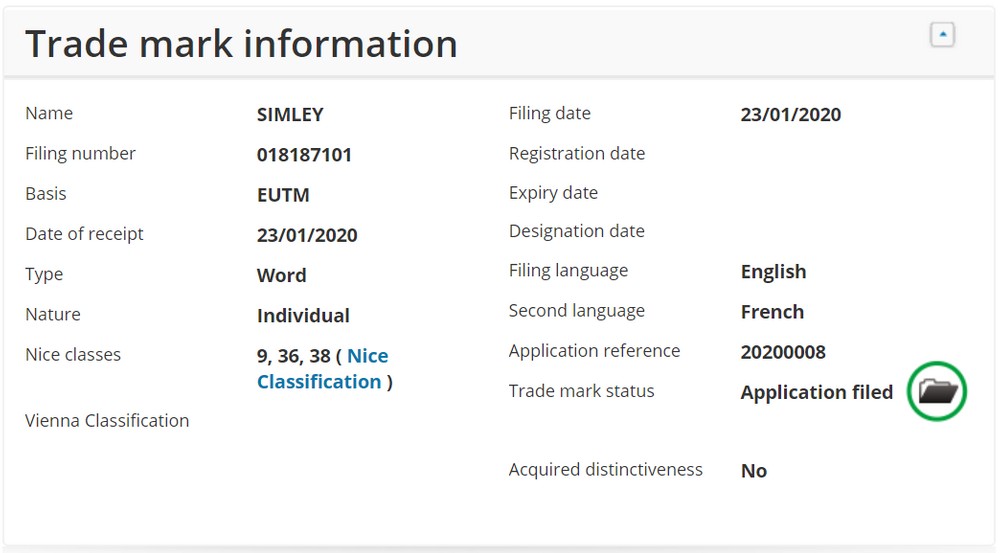Click the EUTM basis value
The height and width of the screenshot is (553, 1000).
pyautogui.click(x=283, y=195)
